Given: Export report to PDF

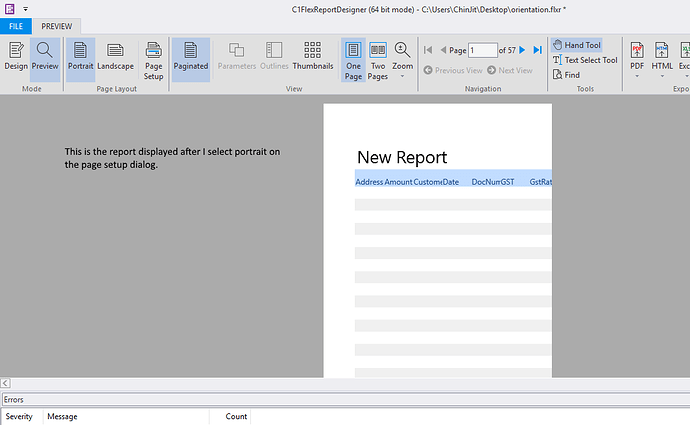Looking at the screenshot, I should [637, 55].
